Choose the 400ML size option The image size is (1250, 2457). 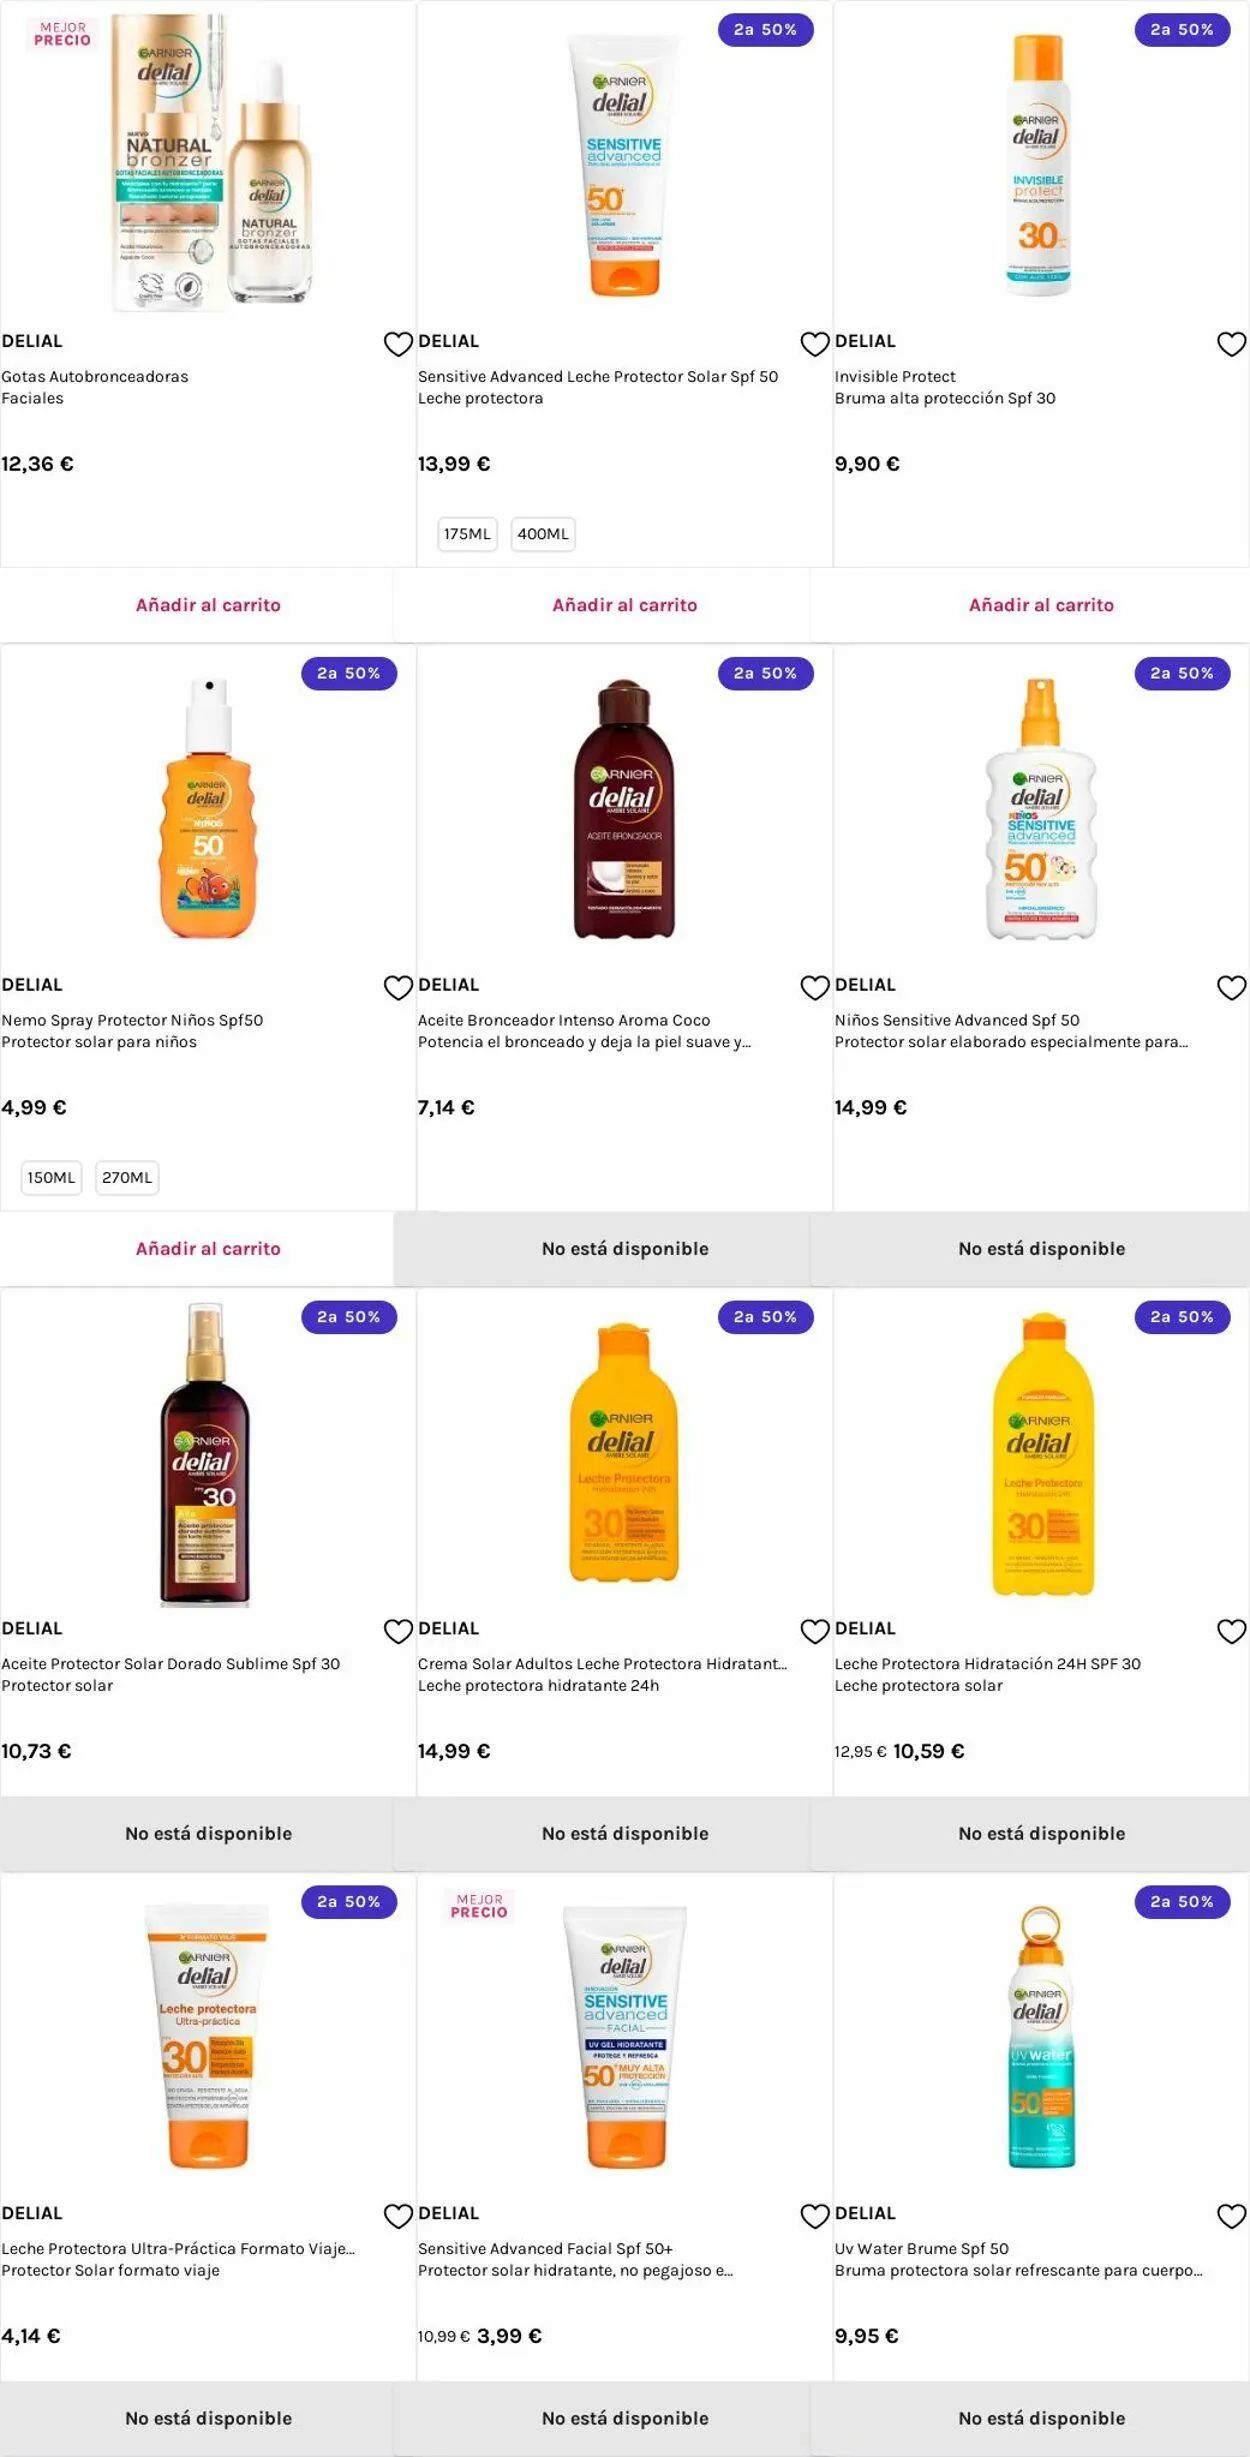[x=542, y=534]
